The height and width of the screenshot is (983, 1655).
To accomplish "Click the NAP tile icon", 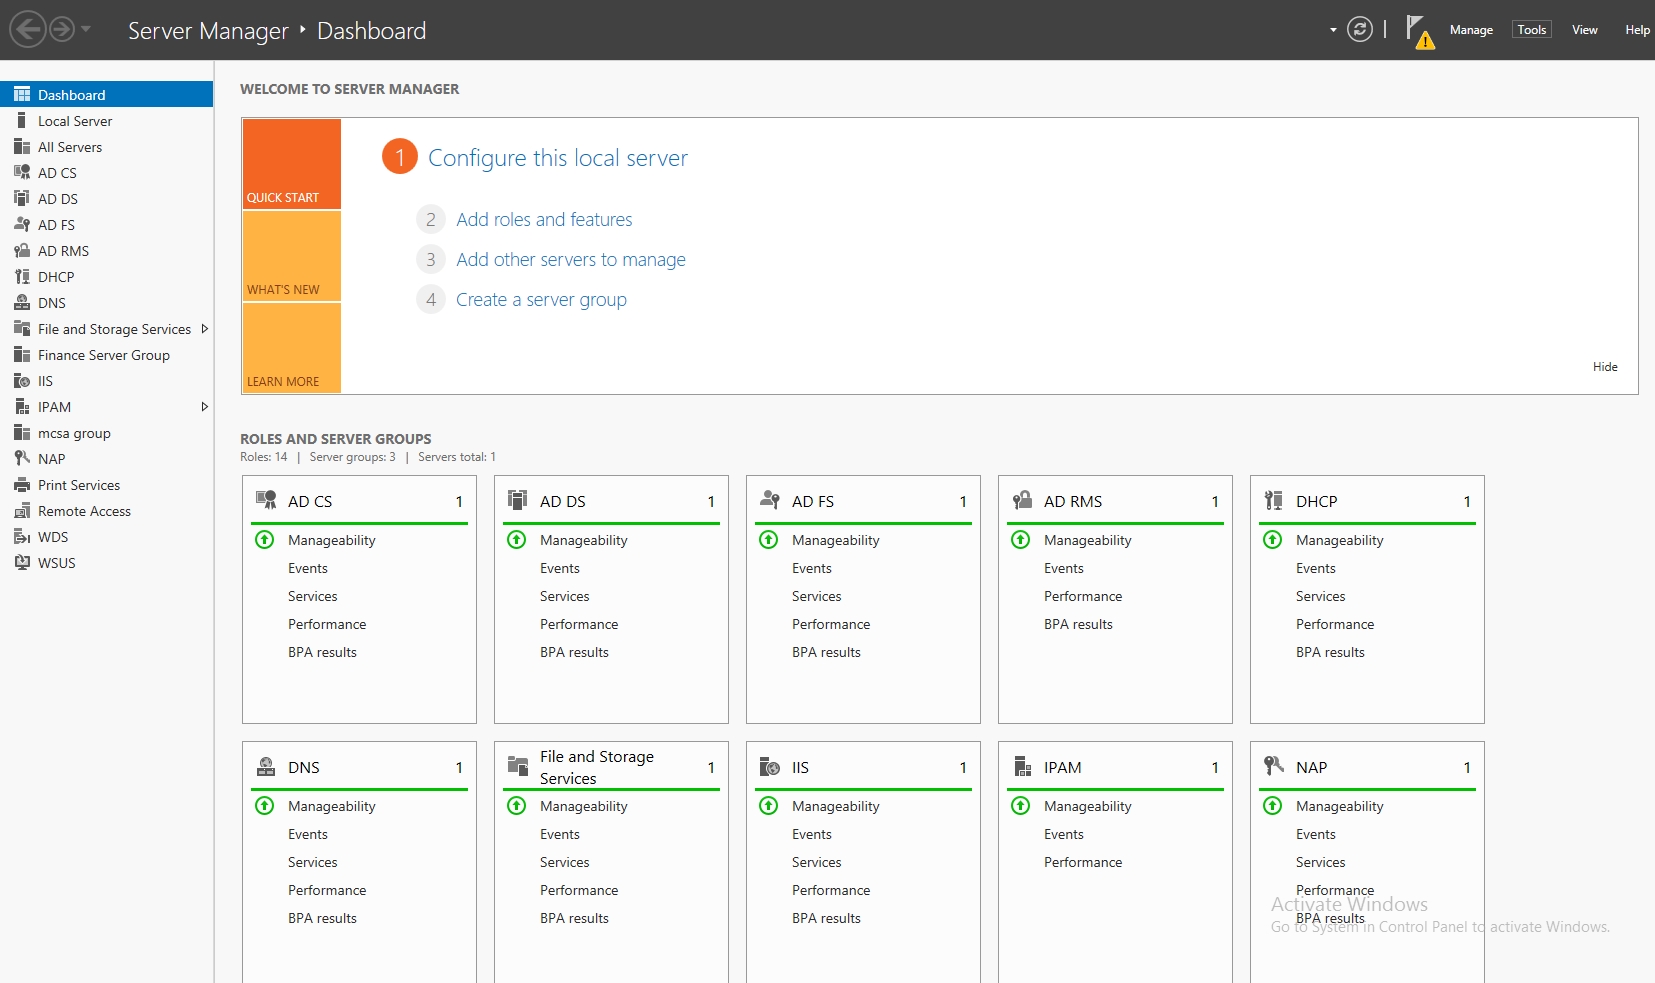I will (1273, 766).
